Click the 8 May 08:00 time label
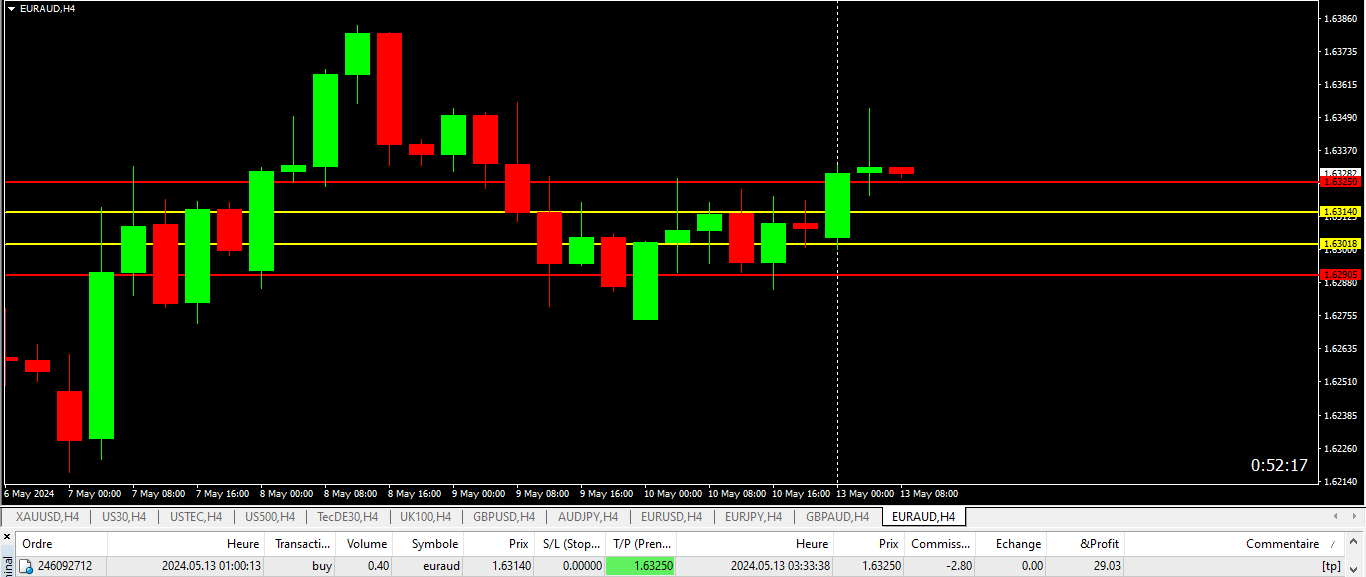The height and width of the screenshot is (577, 1366). tap(351, 494)
